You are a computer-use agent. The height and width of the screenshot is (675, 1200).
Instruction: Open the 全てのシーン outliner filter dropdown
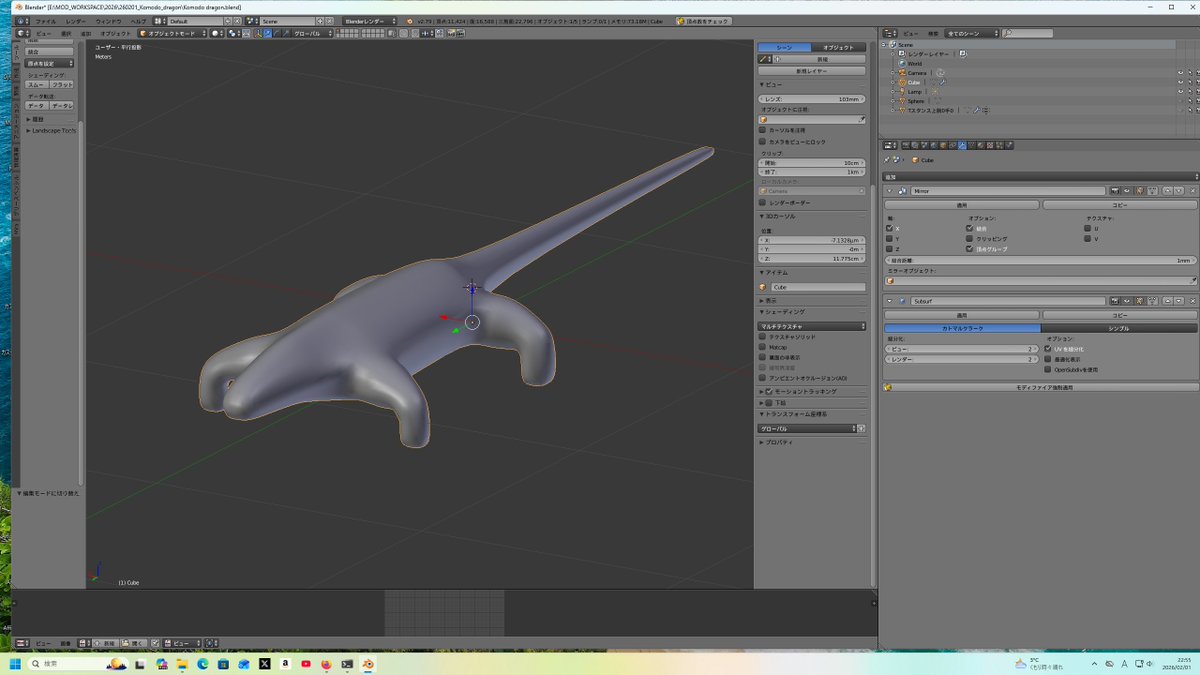(973, 33)
